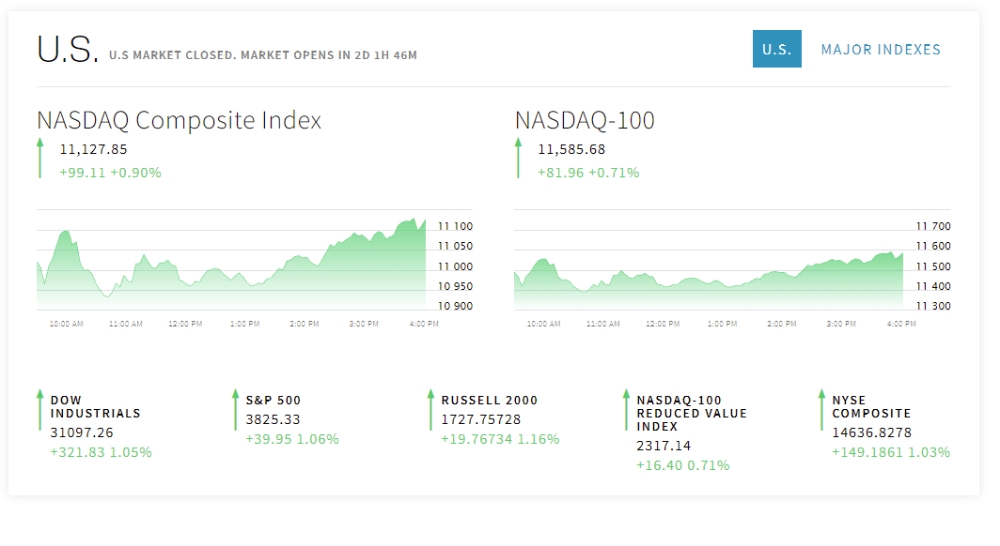The height and width of the screenshot is (546, 1000).
Task: Click the NASDAQ Composite intraday chart
Action: click(x=231, y=265)
